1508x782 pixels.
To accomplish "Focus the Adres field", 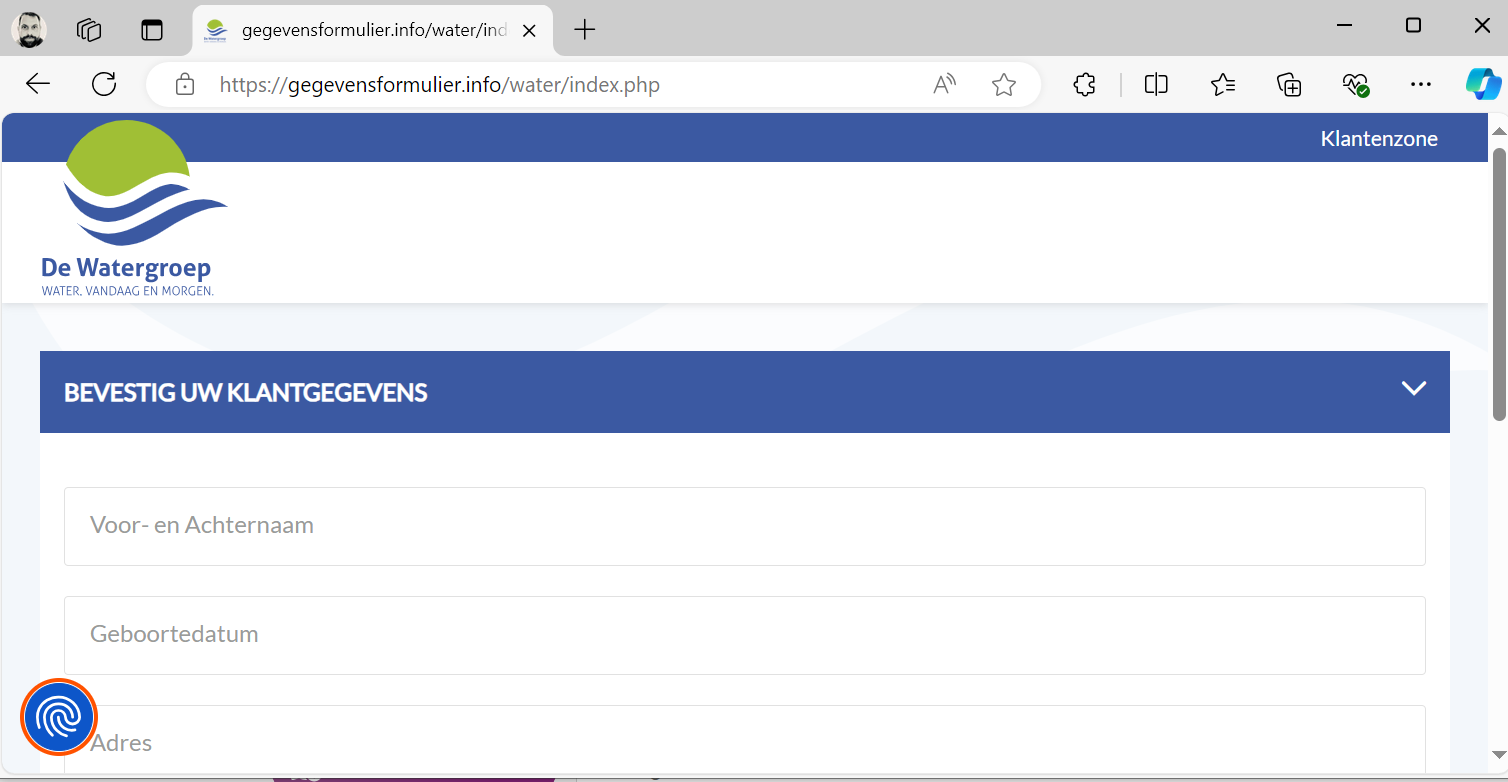I will pyautogui.click(x=745, y=740).
